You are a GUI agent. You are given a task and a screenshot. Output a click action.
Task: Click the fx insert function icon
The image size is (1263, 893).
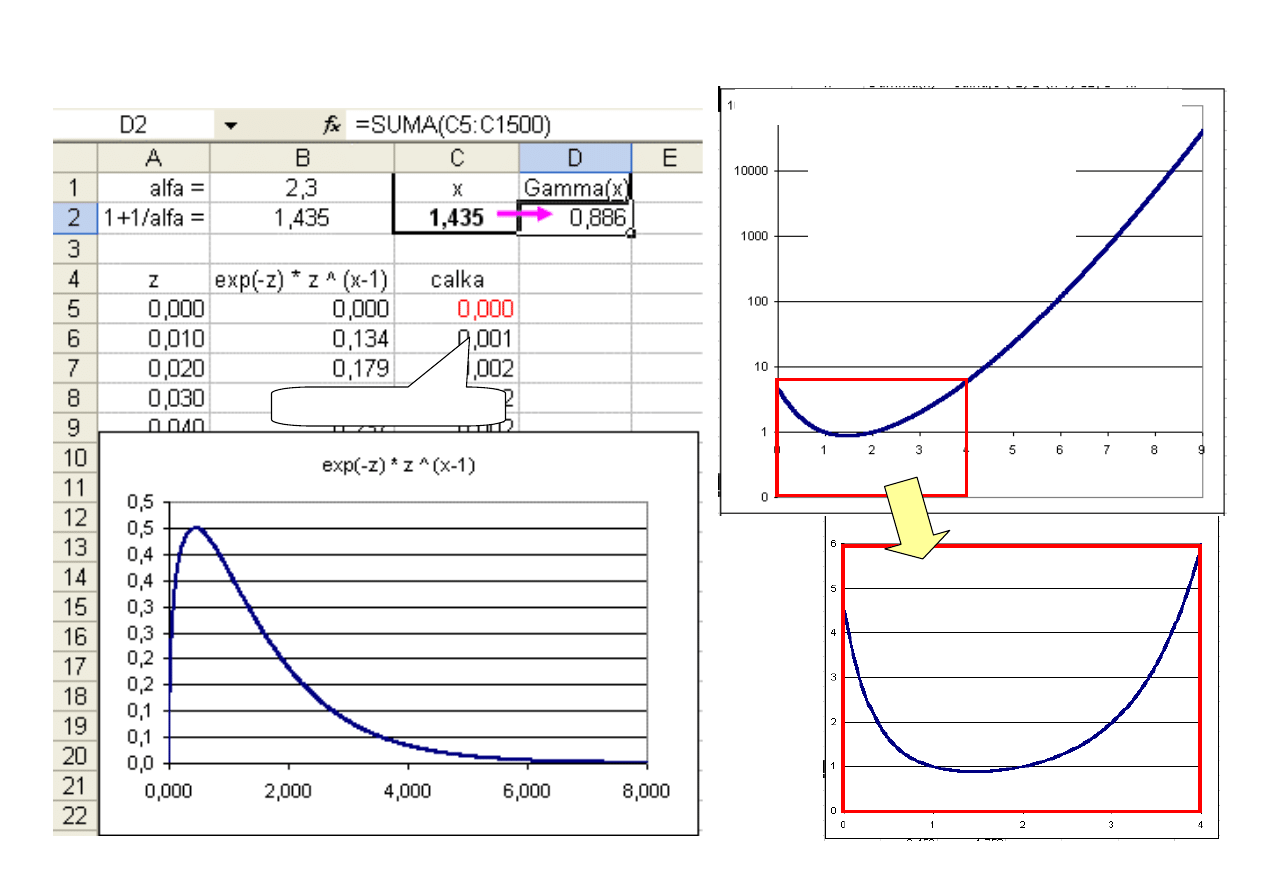tap(331, 125)
